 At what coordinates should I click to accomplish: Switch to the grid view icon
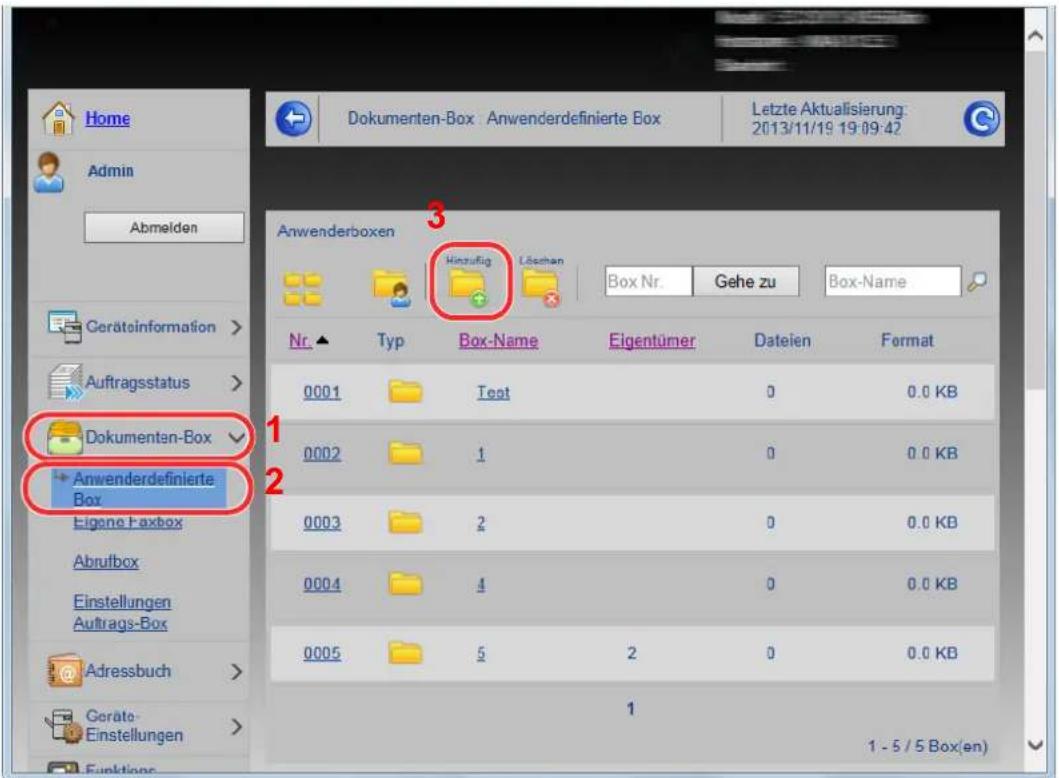click(302, 289)
